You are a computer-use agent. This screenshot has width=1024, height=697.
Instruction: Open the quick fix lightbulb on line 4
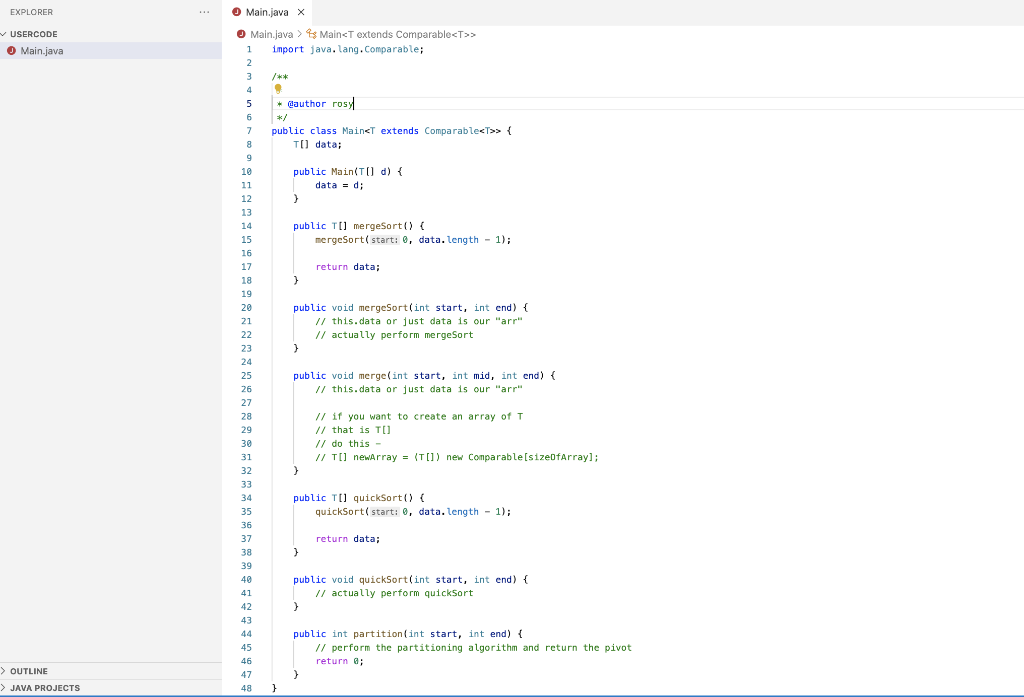(x=277, y=89)
